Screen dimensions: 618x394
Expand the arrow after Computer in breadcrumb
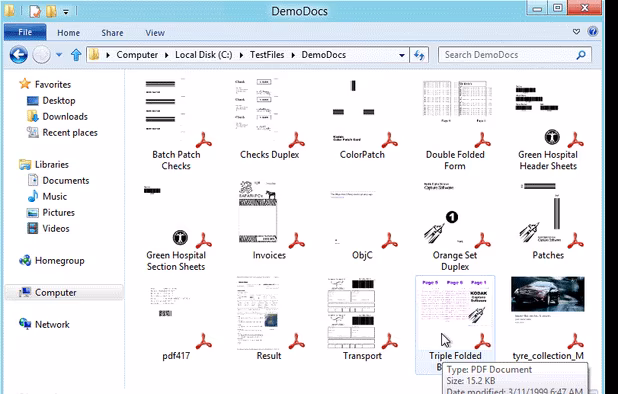tap(166, 55)
